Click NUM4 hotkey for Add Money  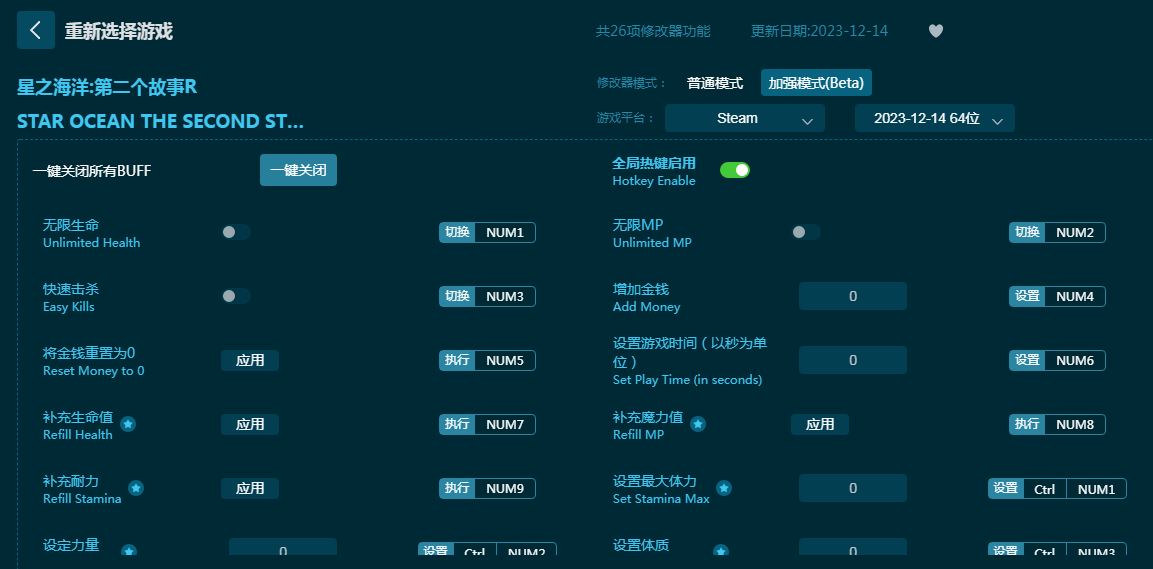pyautogui.click(x=1075, y=296)
